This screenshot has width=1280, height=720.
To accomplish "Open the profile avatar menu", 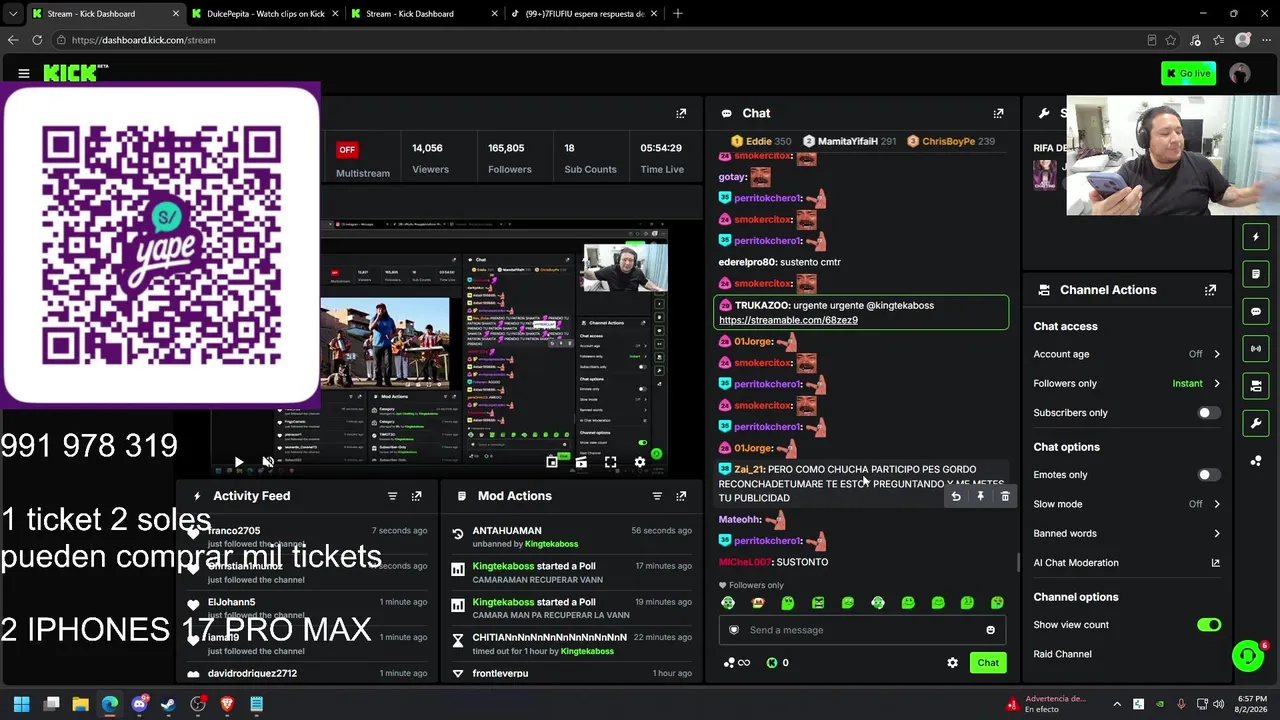I will tap(1240, 73).
